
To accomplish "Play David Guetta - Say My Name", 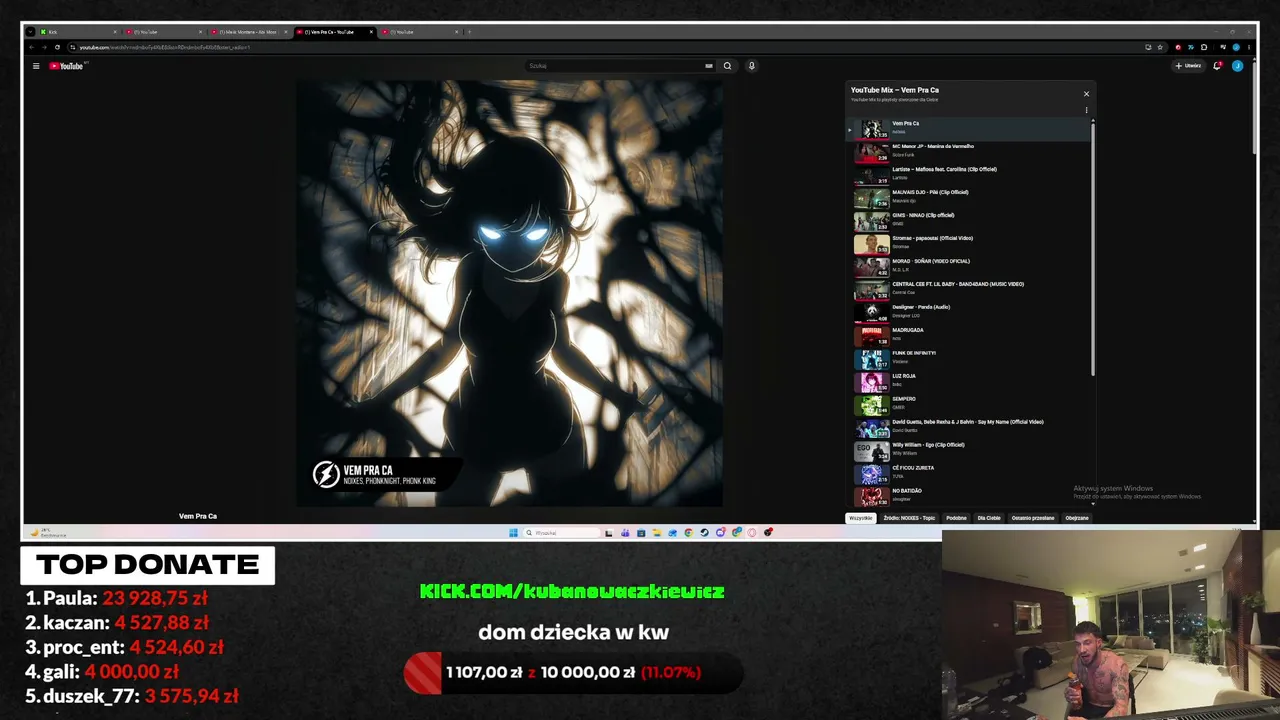I will tap(968, 427).
